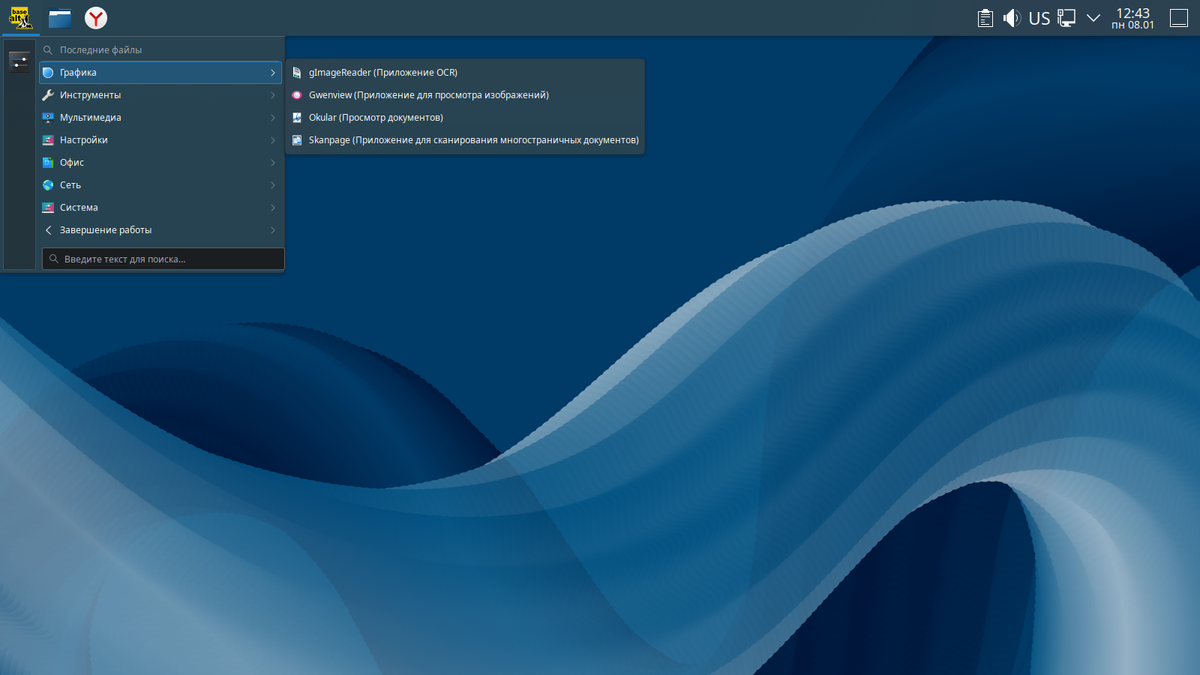Launch Yandex Browser from the taskbar

pos(95,17)
